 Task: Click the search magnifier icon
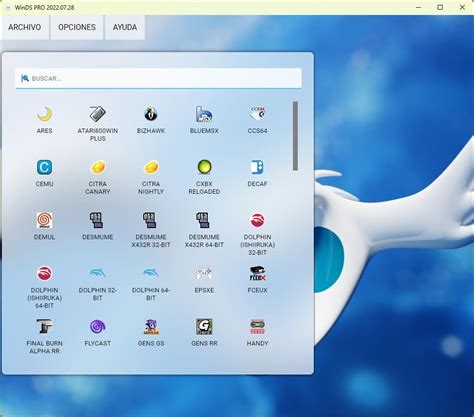point(25,78)
